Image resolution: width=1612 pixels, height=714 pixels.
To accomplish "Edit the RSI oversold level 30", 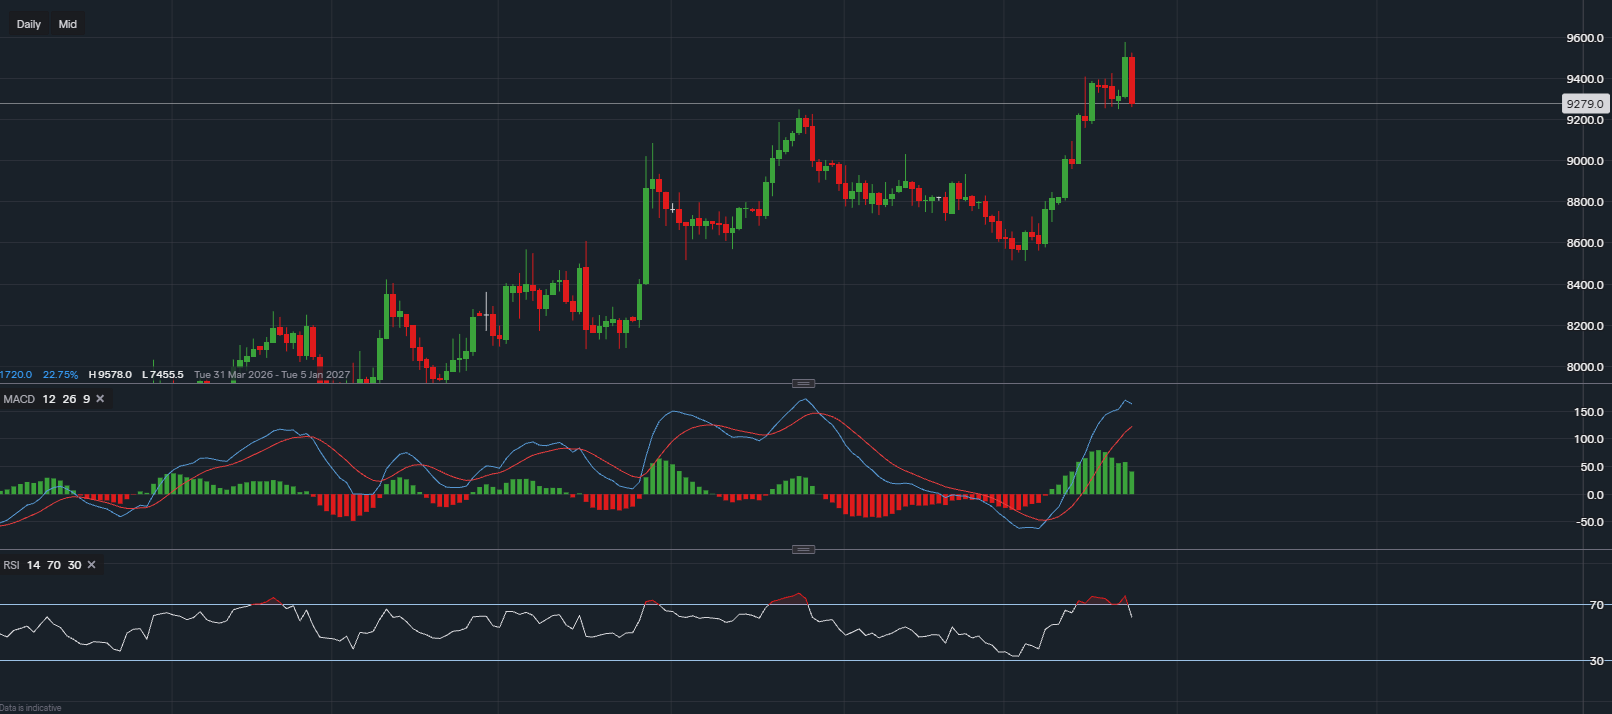I will [74, 565].
